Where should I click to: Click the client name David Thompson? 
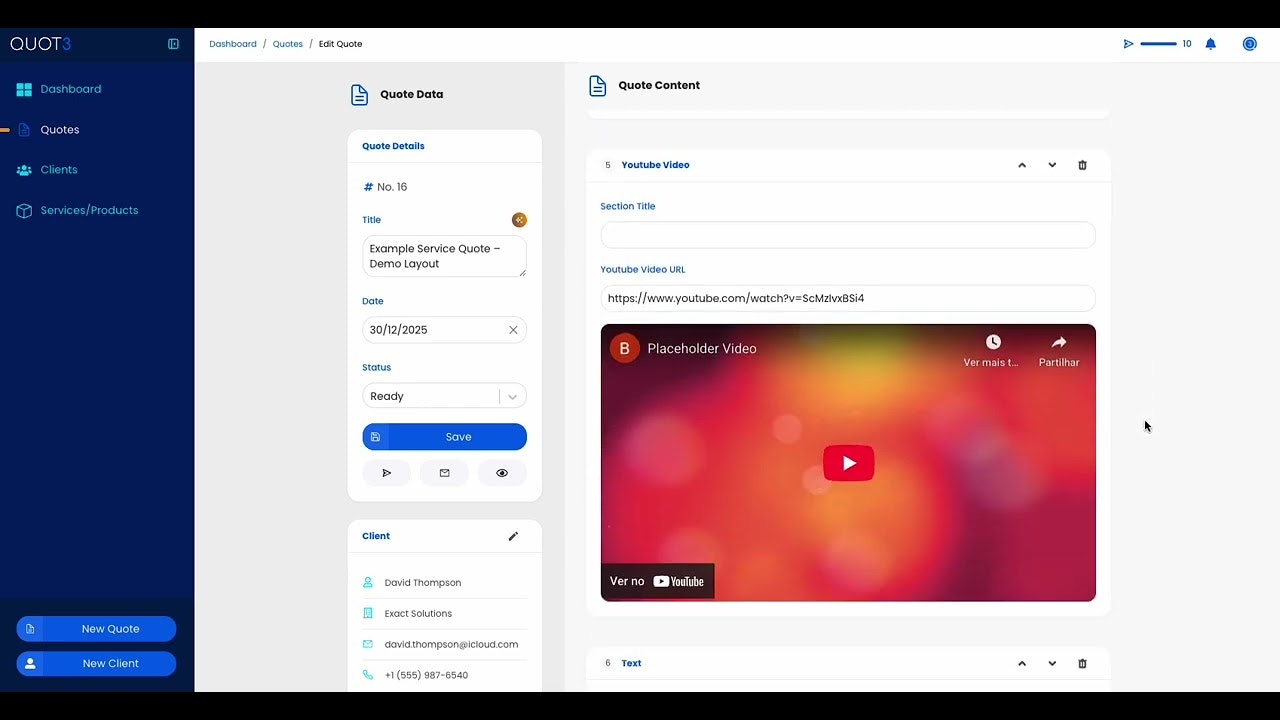pos(423,583)
